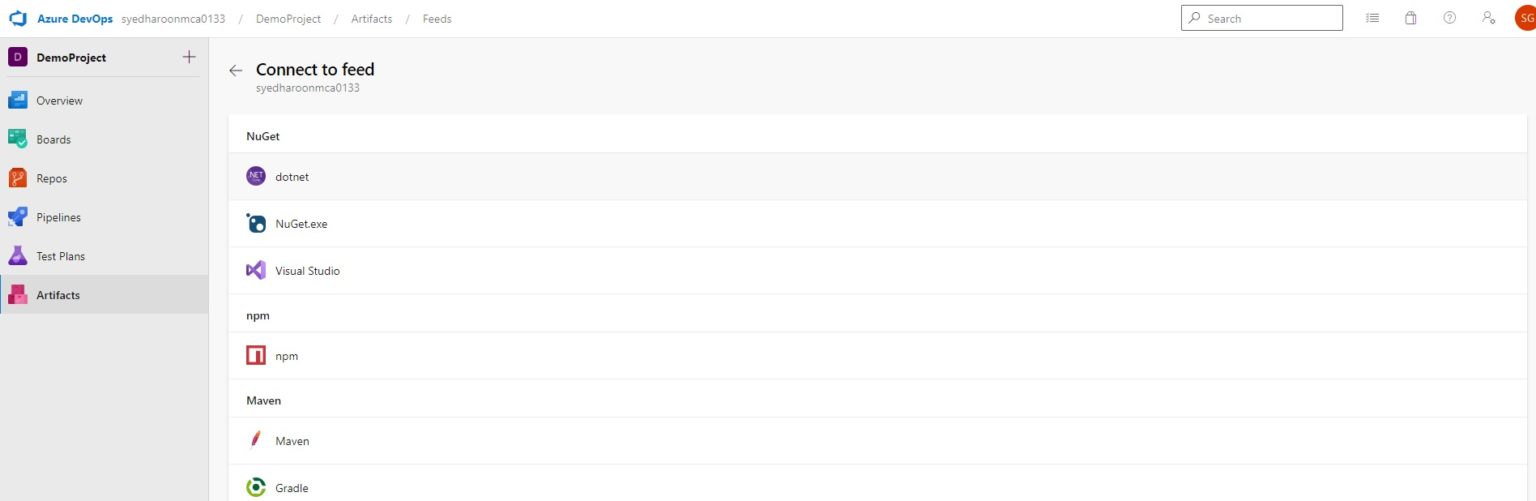Navigate to Repos in sidebar
Viewport: 1536px width, 501px height.
pos(51,179)
